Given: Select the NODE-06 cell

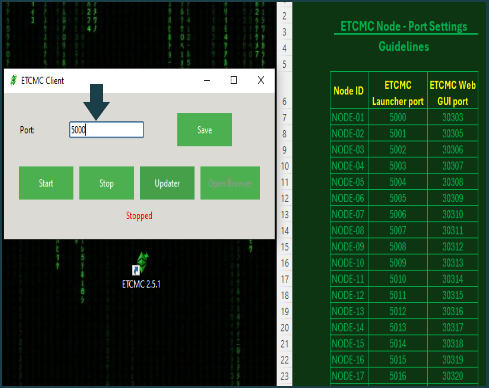Looking at the screenshot, I should (349, 198).
